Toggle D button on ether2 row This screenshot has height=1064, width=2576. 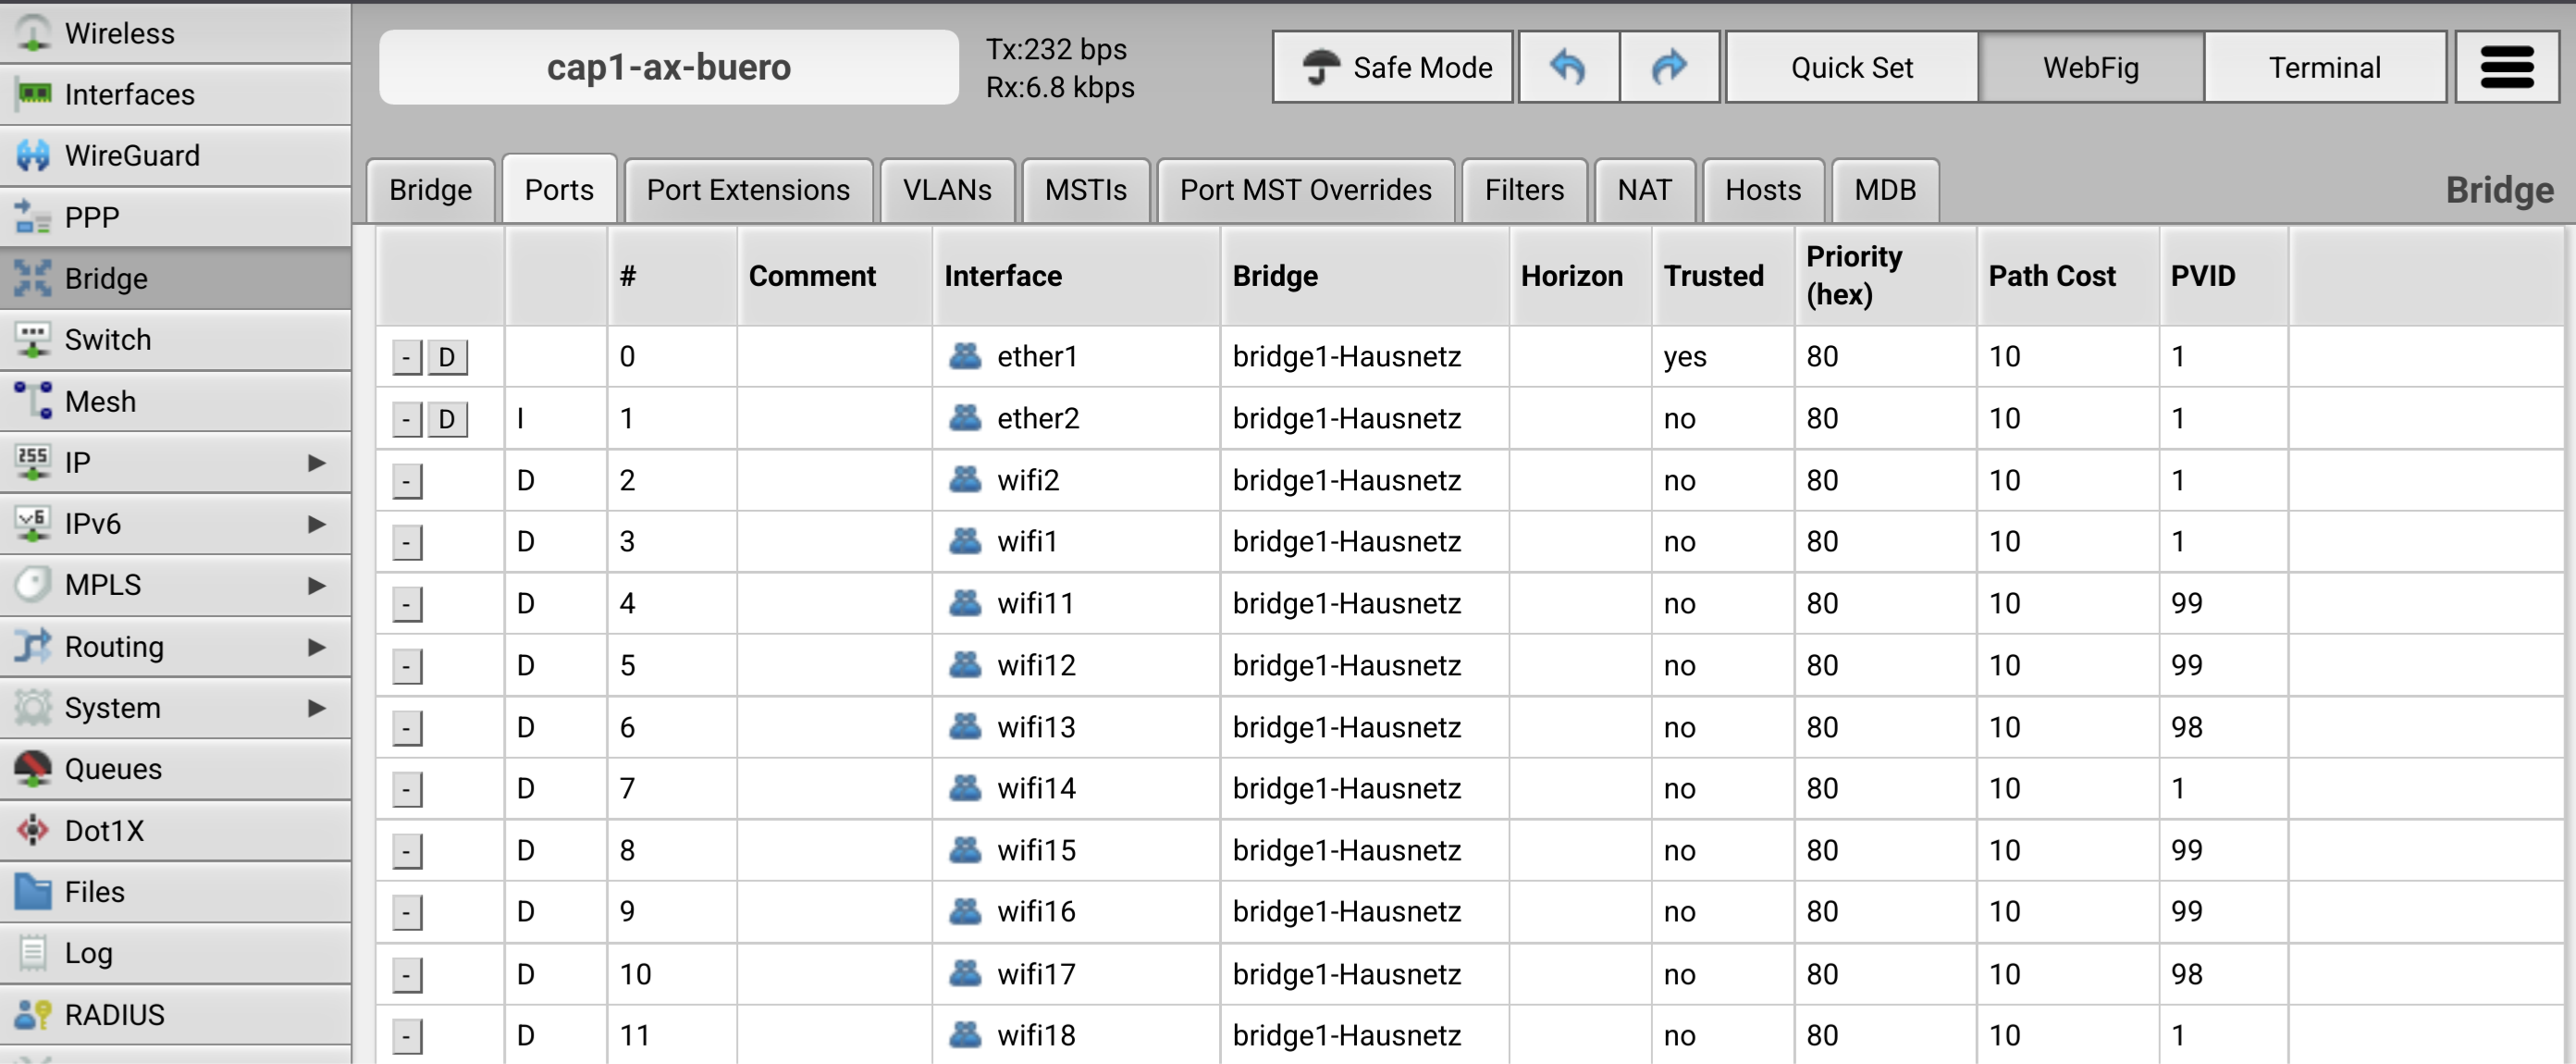tap(447, 419)
